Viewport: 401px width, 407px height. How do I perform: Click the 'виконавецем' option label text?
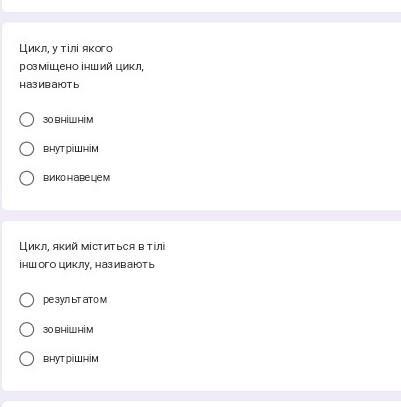(x=77, y=178)
